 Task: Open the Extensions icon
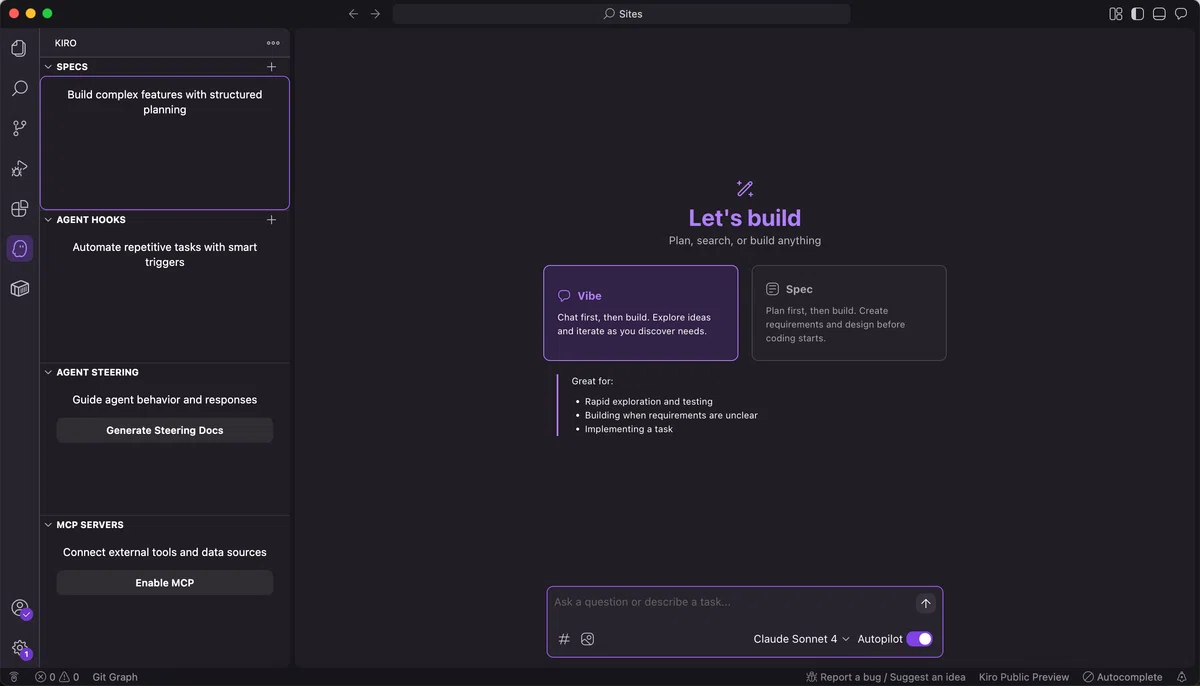[19, 208]
